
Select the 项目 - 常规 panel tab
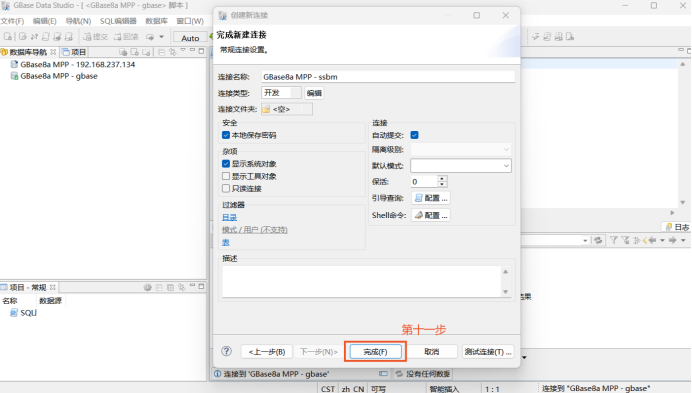coord(28,287)
